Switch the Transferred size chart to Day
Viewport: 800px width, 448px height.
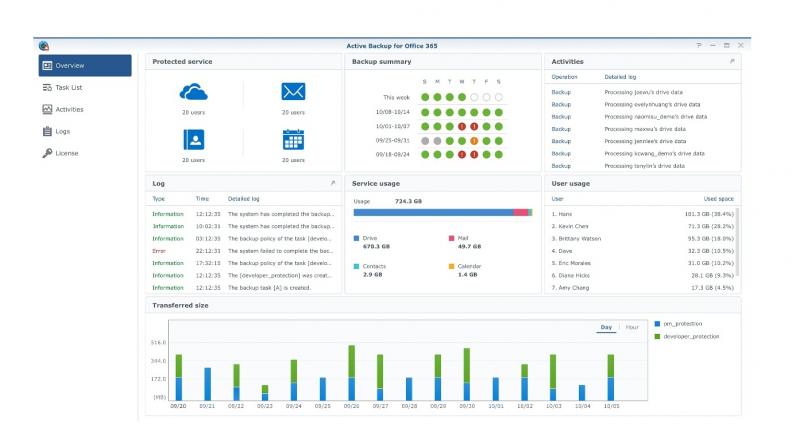click(606, 327)
